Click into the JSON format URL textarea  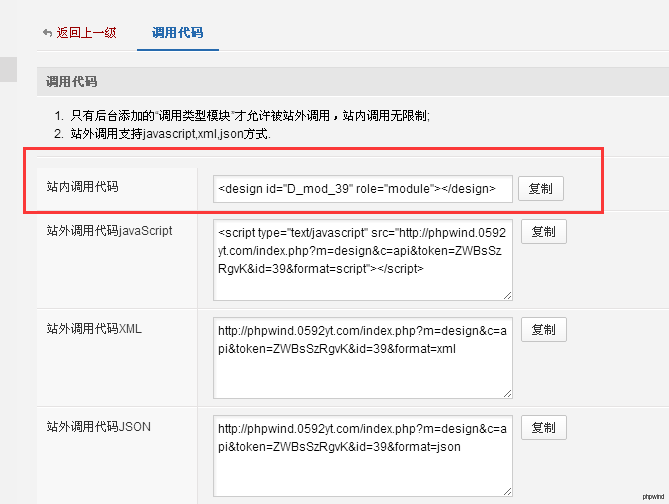362,455
